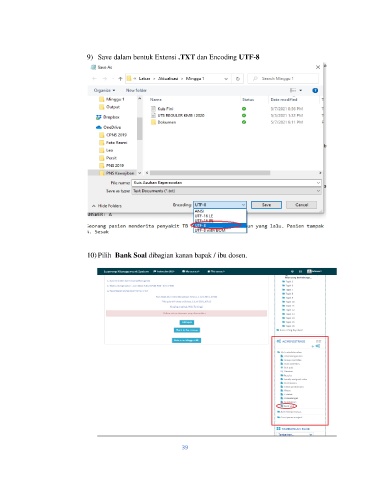
Task: Open the Save as type combo box
Action: 226,191
